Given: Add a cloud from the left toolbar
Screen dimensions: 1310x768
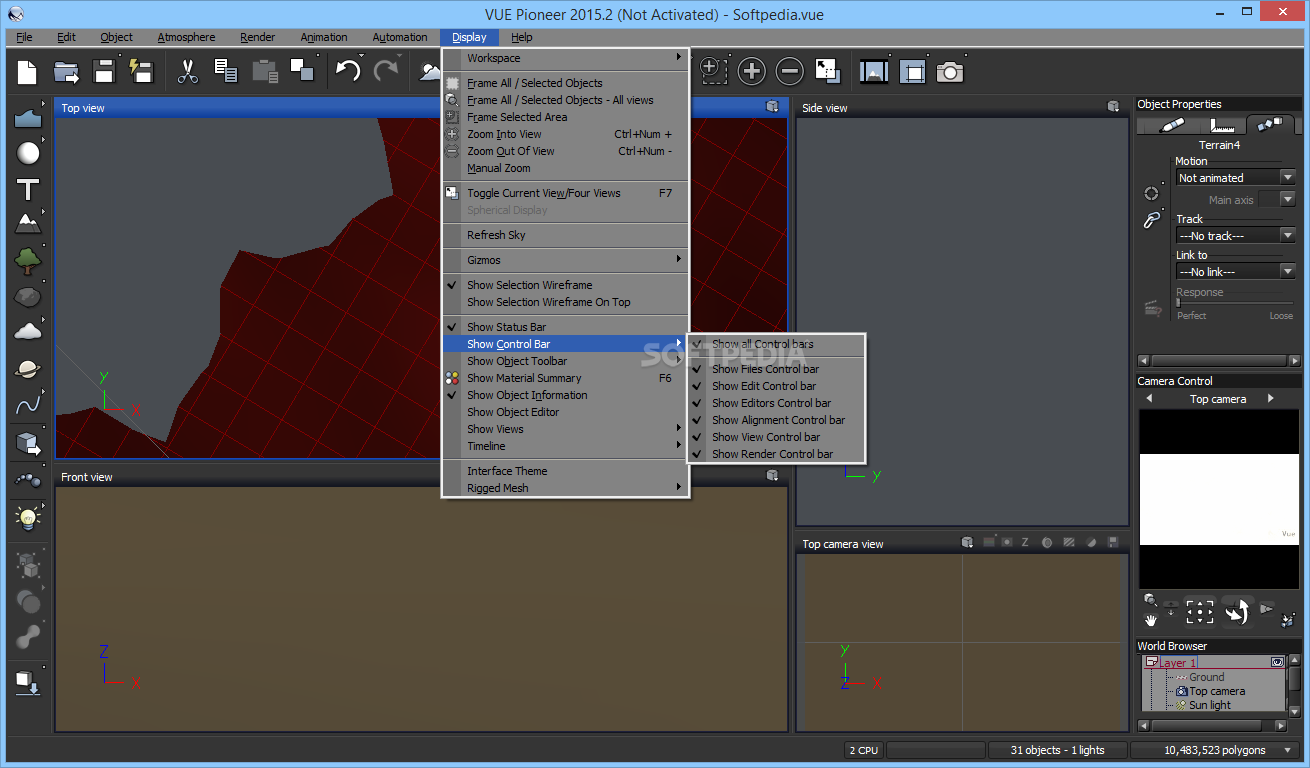Looking at the screenshot, I should point(28,332).
